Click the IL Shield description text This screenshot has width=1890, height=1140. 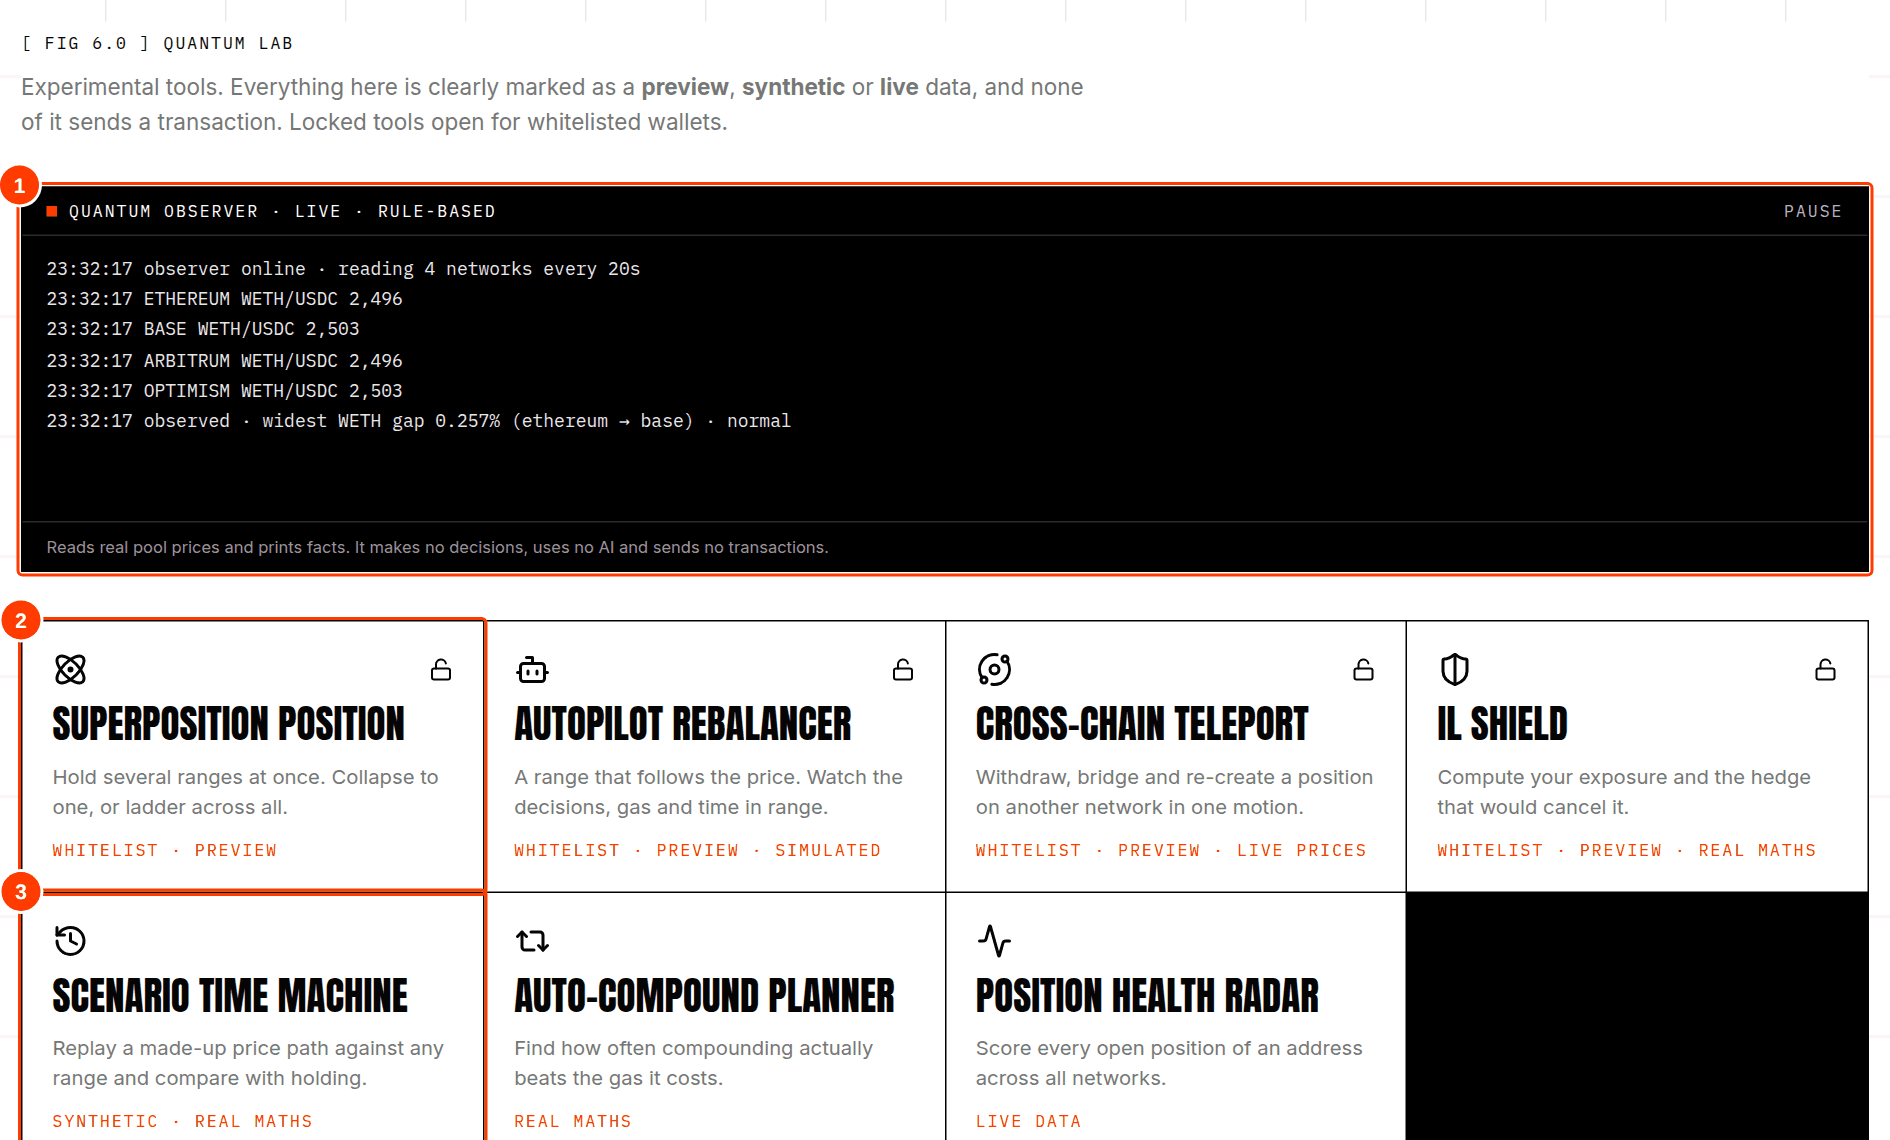pos(1624,792)
